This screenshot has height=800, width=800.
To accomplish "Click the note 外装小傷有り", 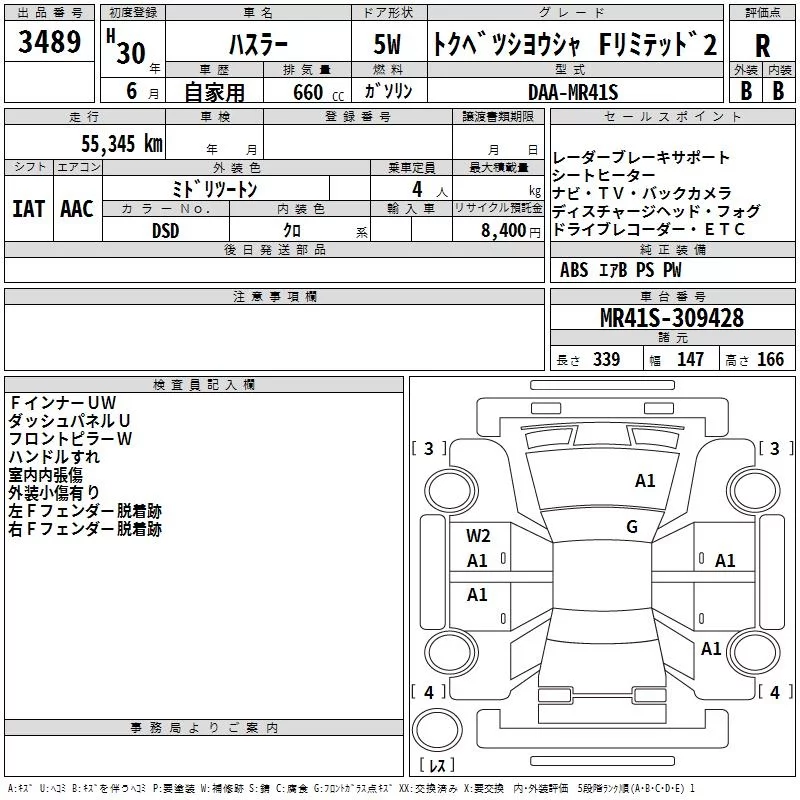I will point(54,492).
